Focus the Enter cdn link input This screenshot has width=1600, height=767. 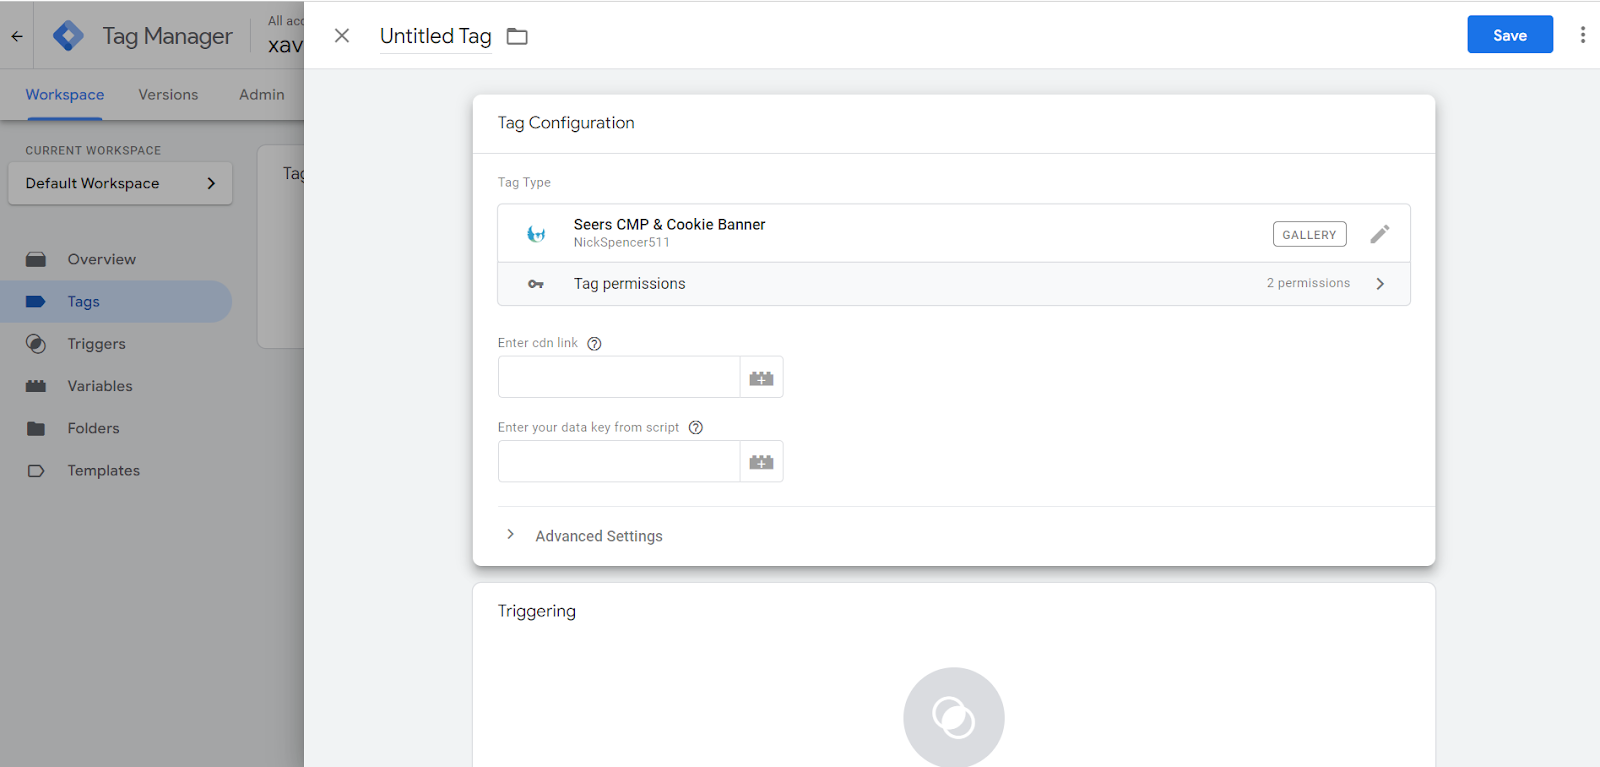pos(619,378)
